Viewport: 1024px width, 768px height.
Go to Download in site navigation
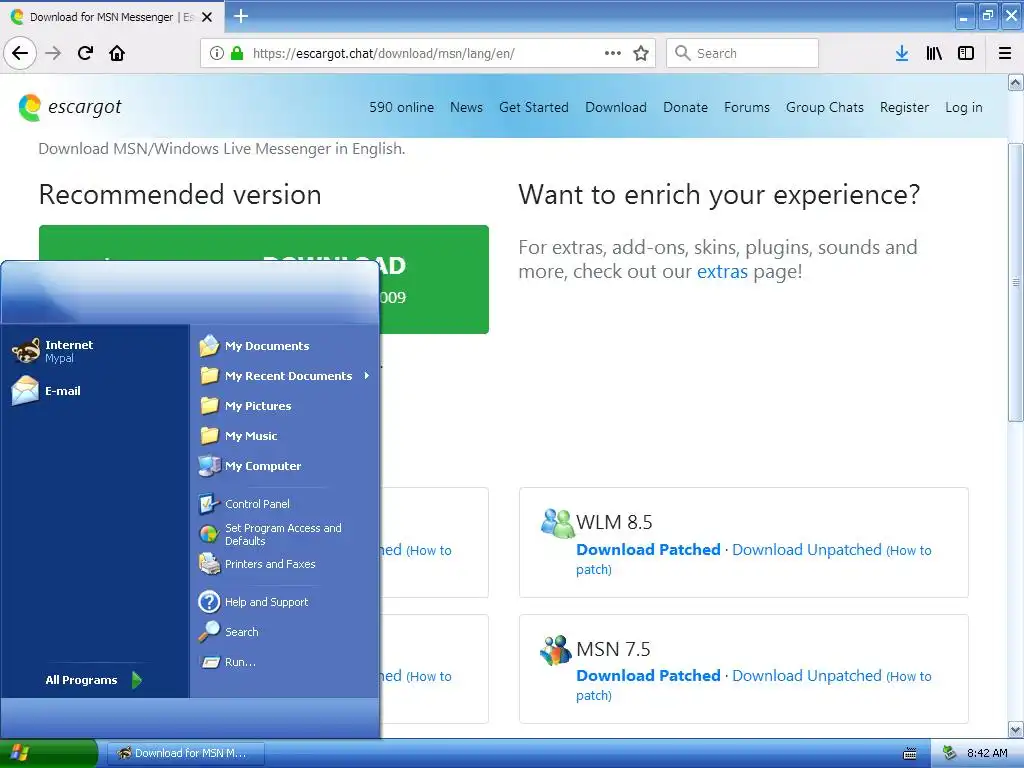[x=616, y=107]
